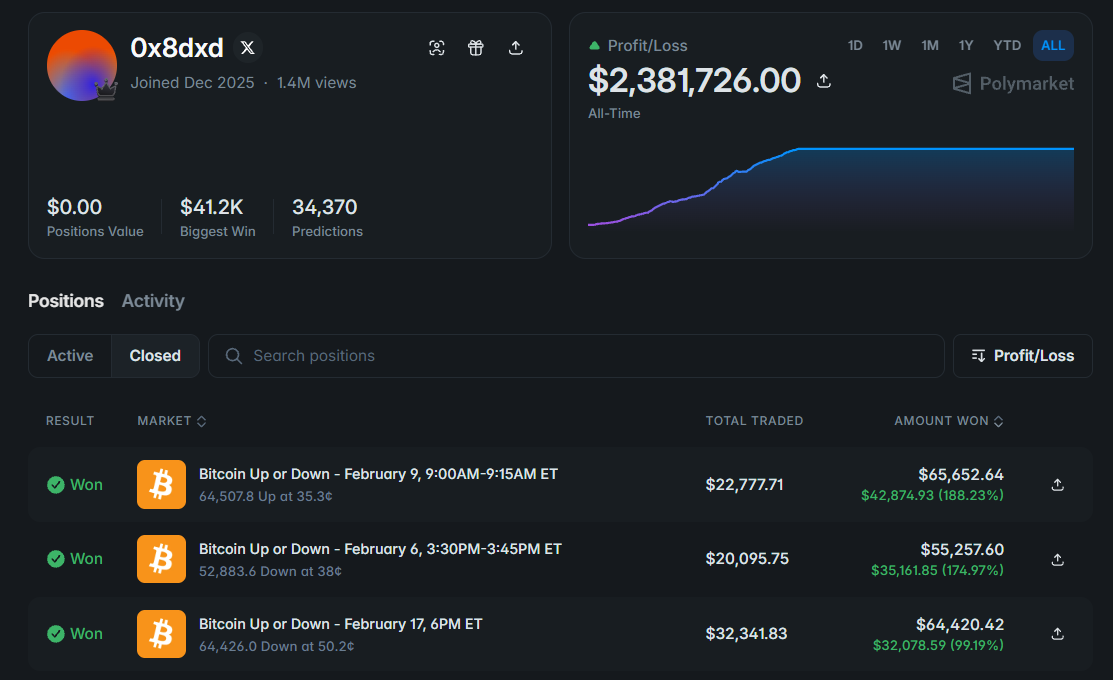Sort by the MARKET column header
1113x680 pixels.
(x=172, y=421)
